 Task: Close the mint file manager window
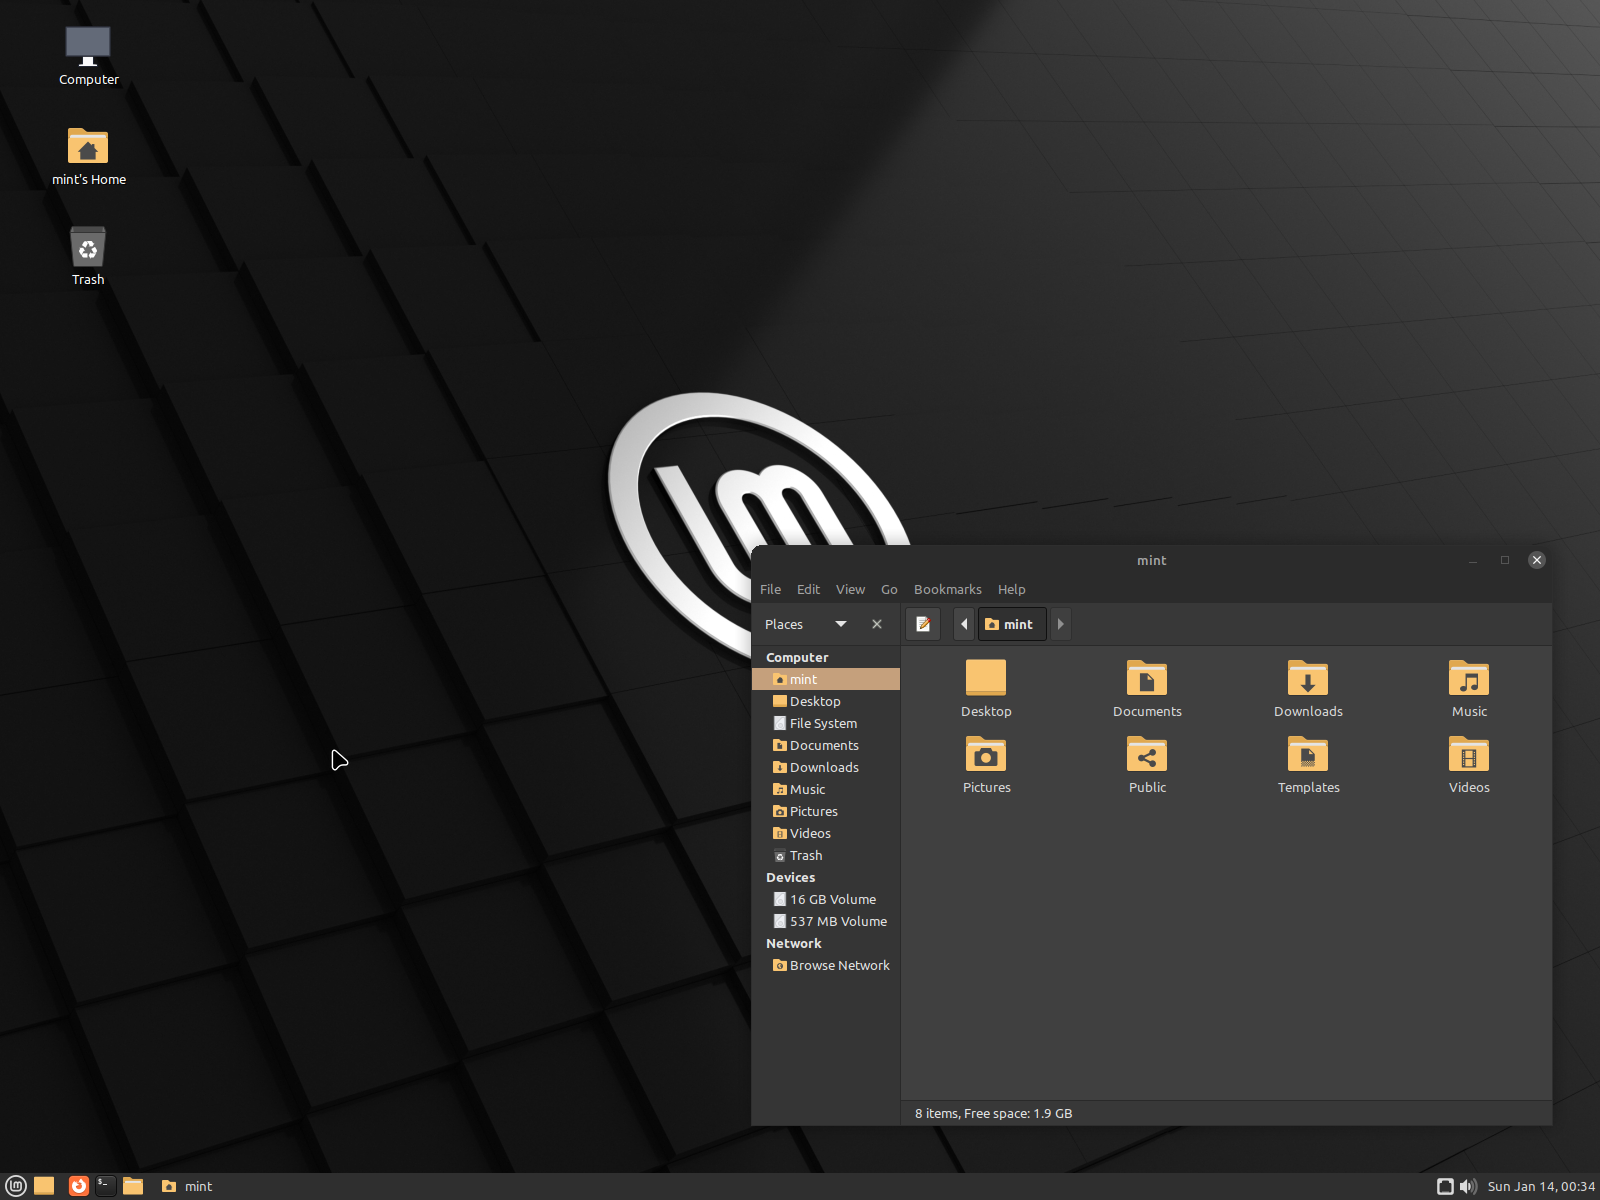pos(1537,560)
